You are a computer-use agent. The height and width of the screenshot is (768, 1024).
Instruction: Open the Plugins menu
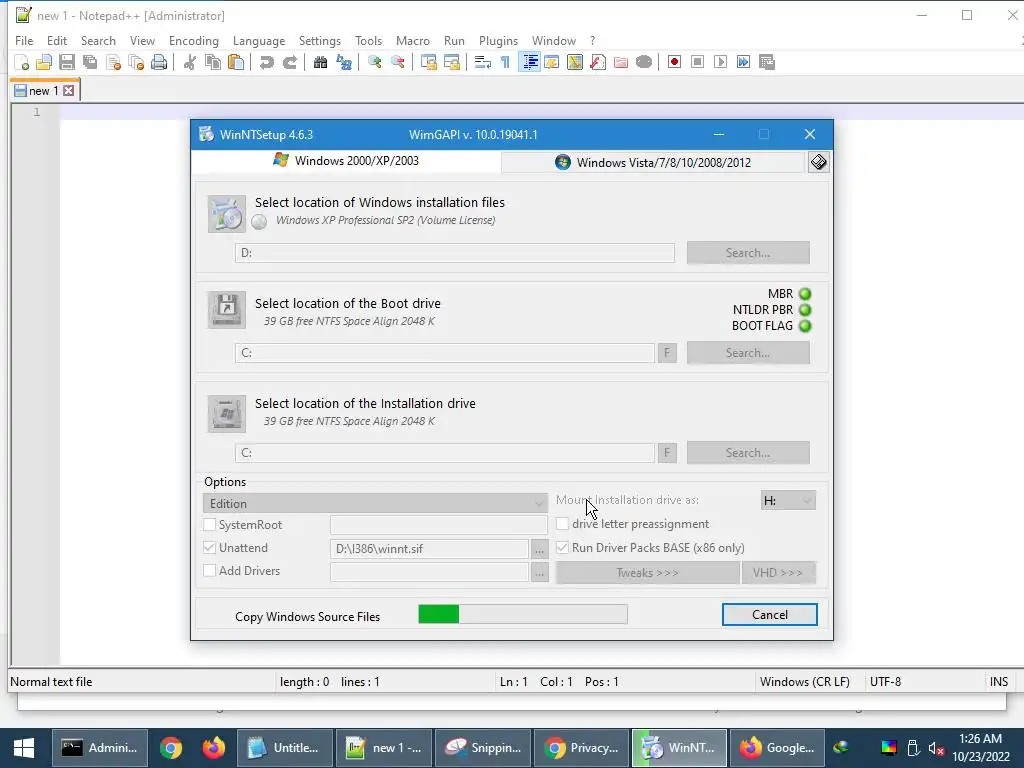coord(498,40)
